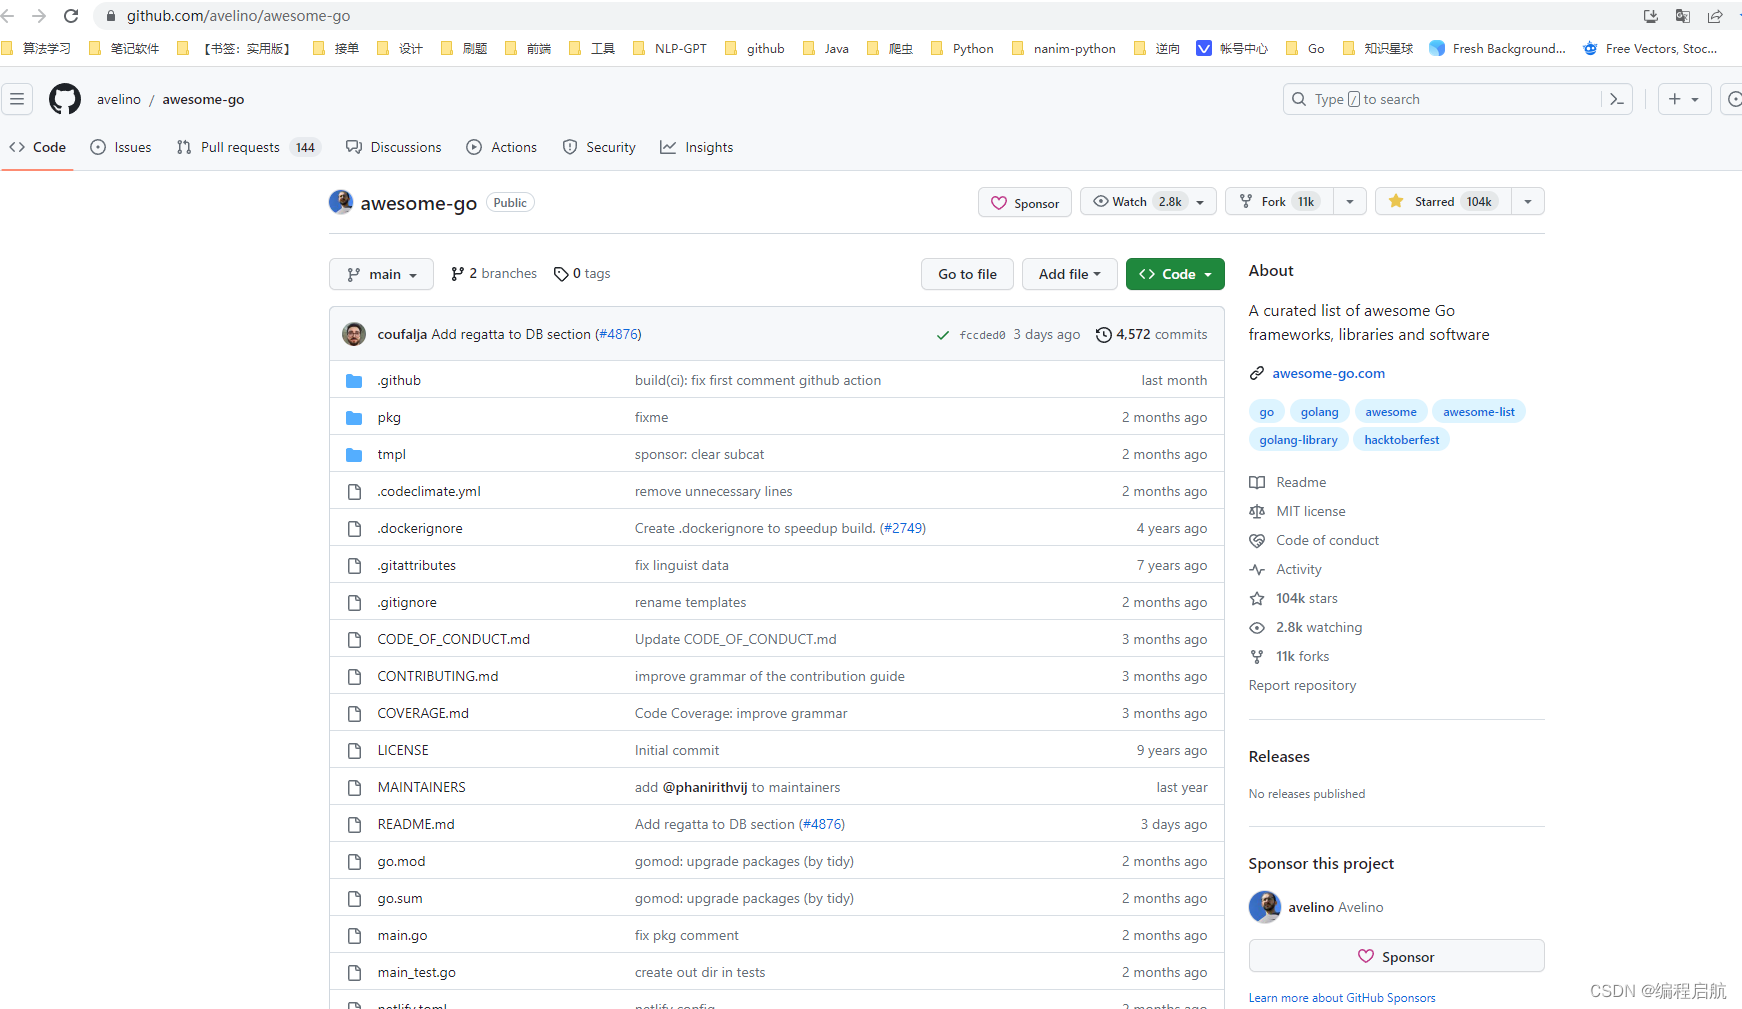Open awesome-go.com link

pyautogui.click(x=1328, y=373)
